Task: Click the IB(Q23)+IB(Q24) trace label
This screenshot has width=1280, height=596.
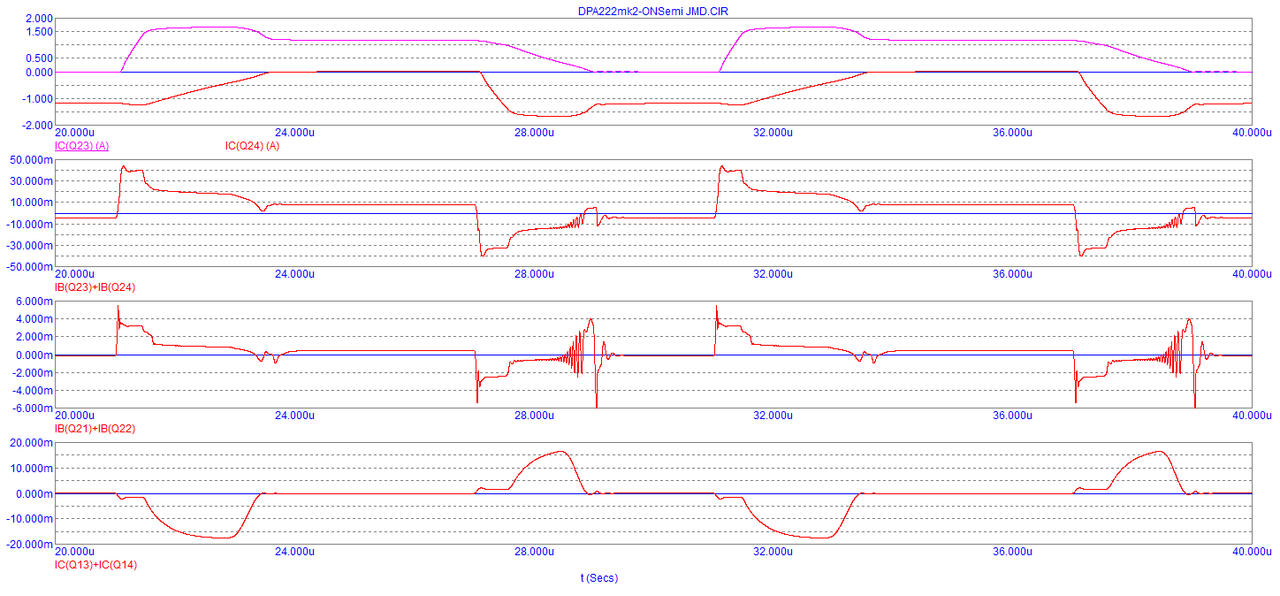Action: click(x=96, y=287)
